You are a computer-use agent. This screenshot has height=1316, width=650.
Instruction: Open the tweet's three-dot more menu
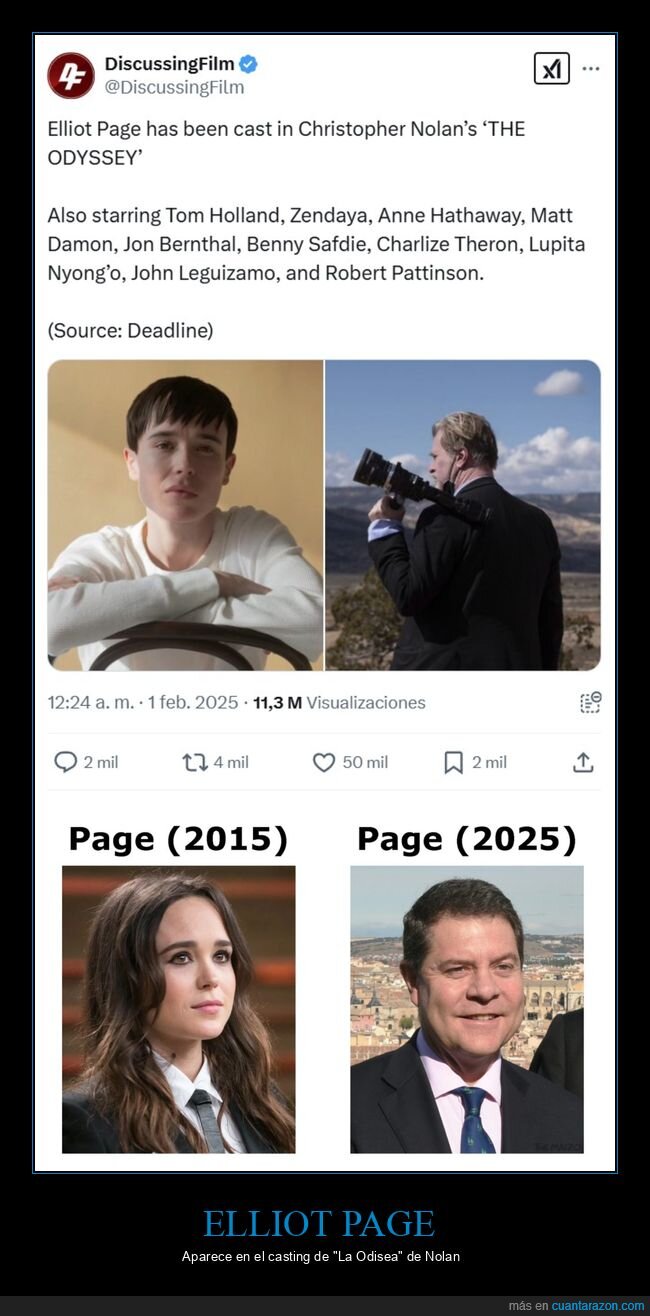click(591, 69)
